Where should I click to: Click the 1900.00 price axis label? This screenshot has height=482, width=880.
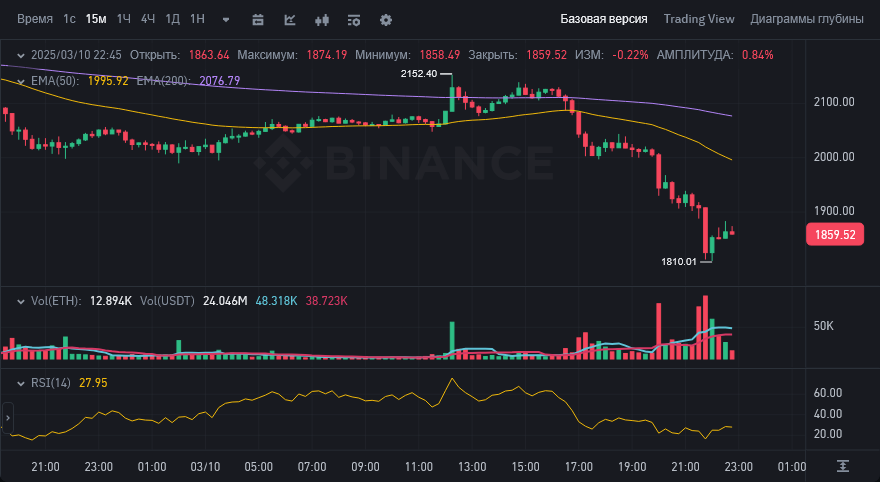pos(834,211)
